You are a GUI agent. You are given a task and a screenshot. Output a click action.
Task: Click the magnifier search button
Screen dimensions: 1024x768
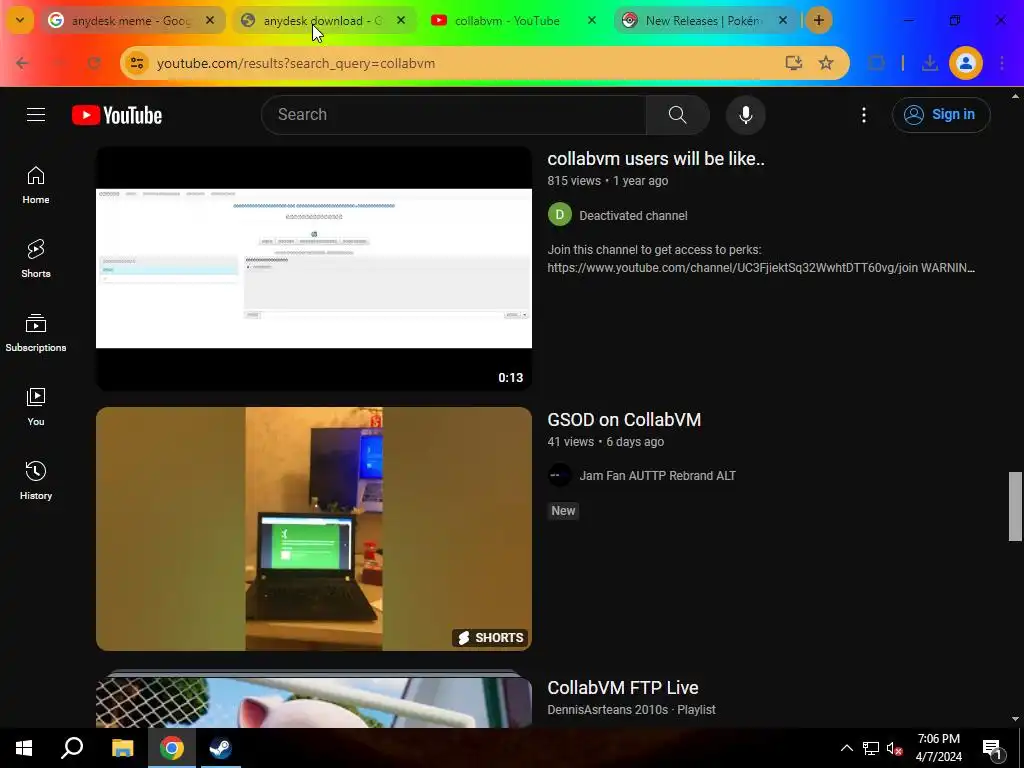pyautogui.click(x=677, y=115)
